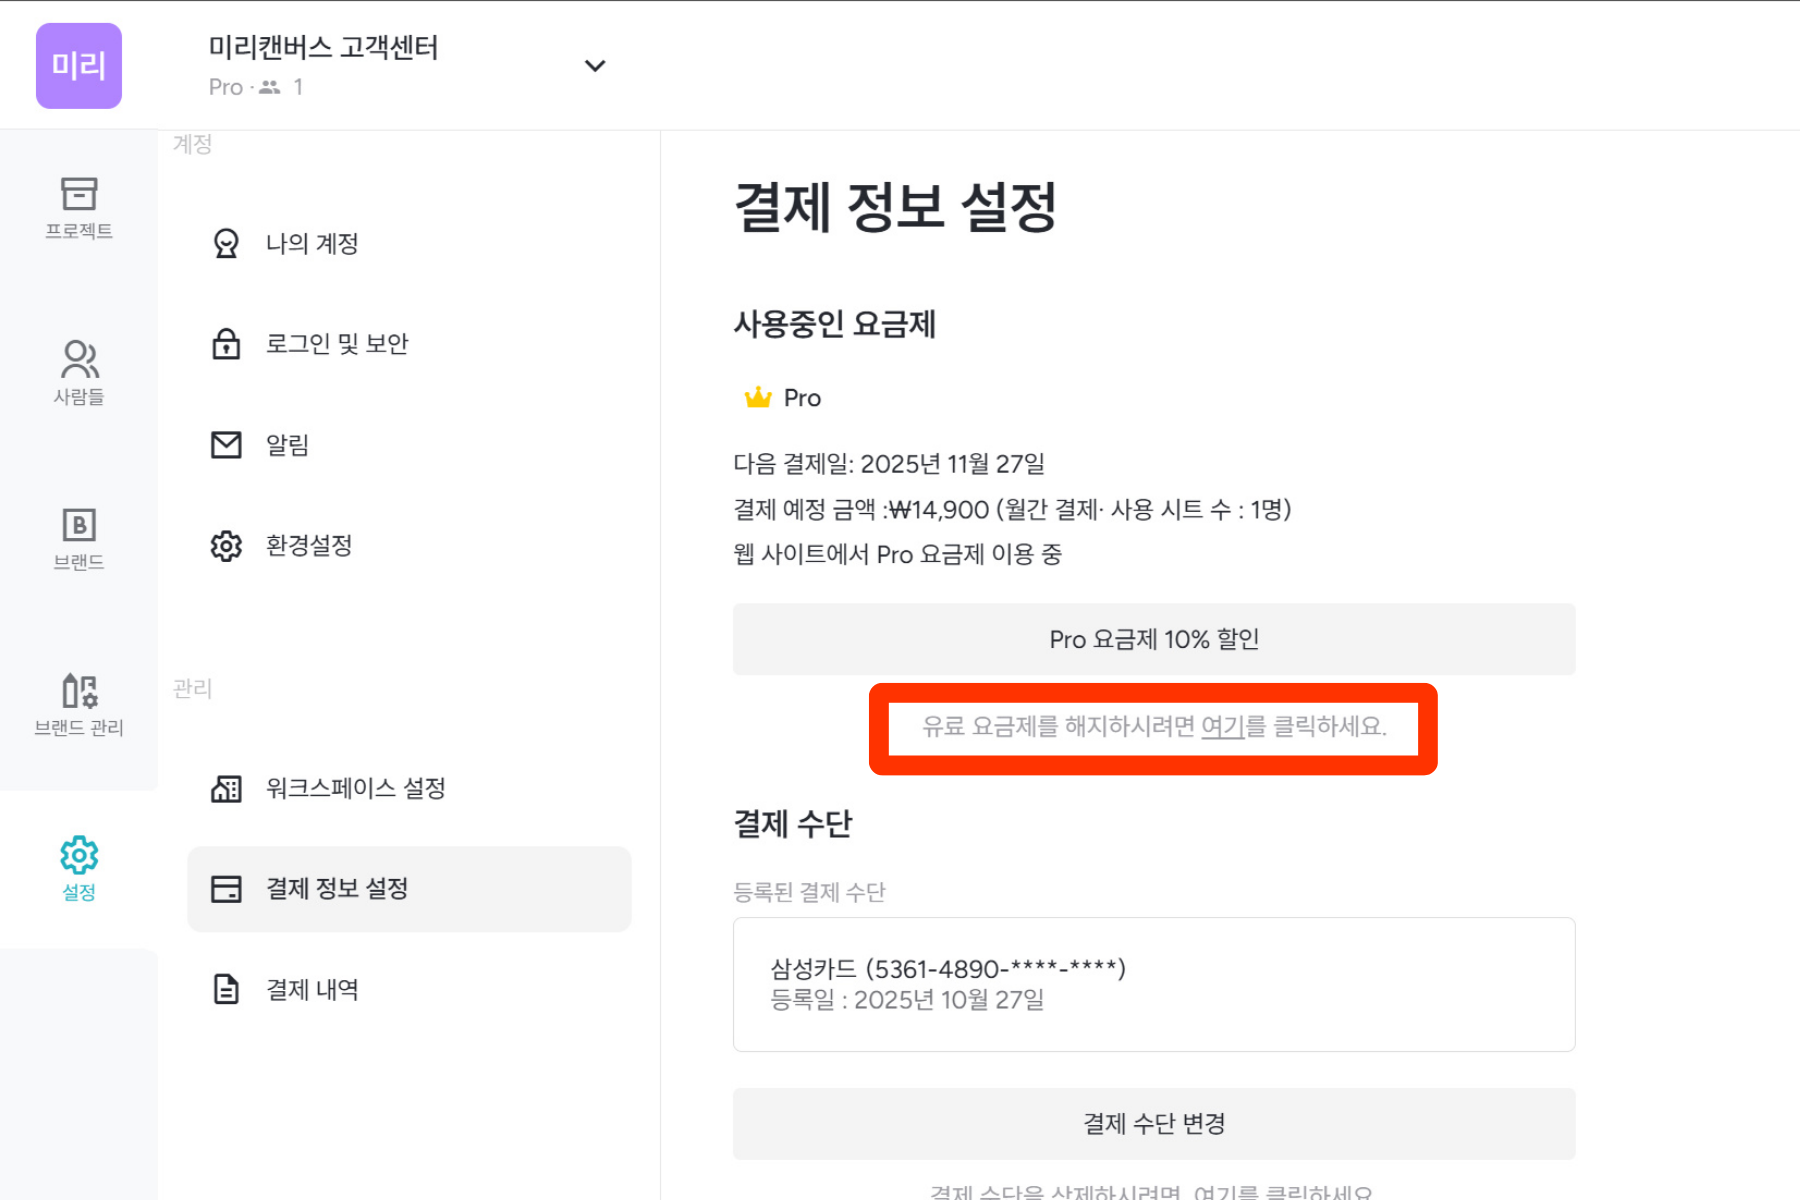Click the 나의 계정 profile icon
This screenshot has width=1800, height=1200.
pyautogui.click(x=226, y=244)
